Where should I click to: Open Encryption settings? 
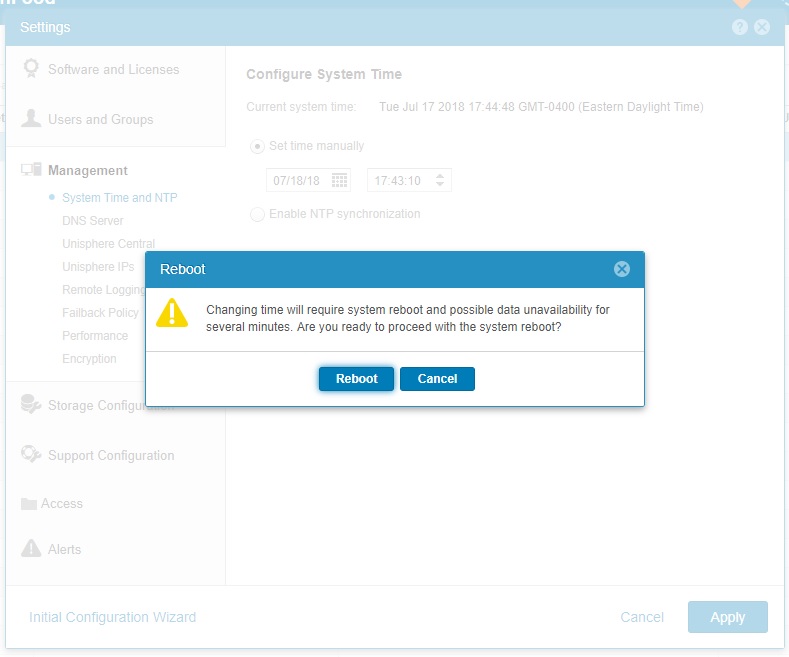pos(89,359)
